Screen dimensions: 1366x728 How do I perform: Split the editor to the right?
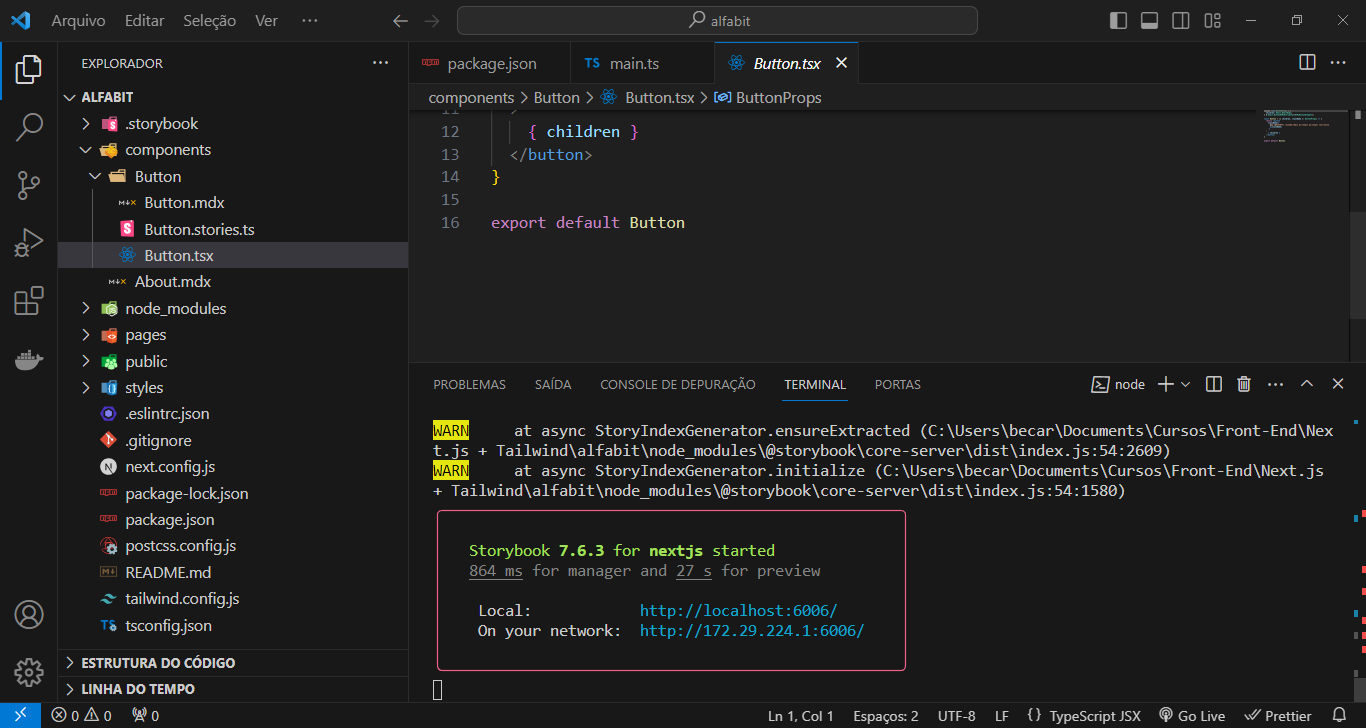[1307, 63]
